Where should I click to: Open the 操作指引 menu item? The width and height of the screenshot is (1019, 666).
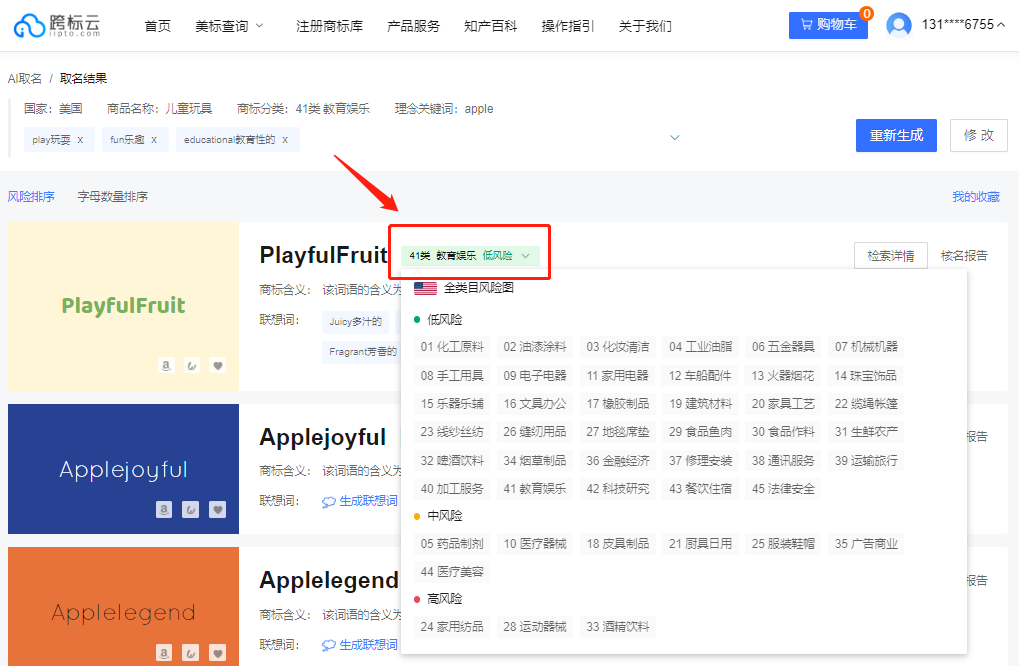point(565,26)
